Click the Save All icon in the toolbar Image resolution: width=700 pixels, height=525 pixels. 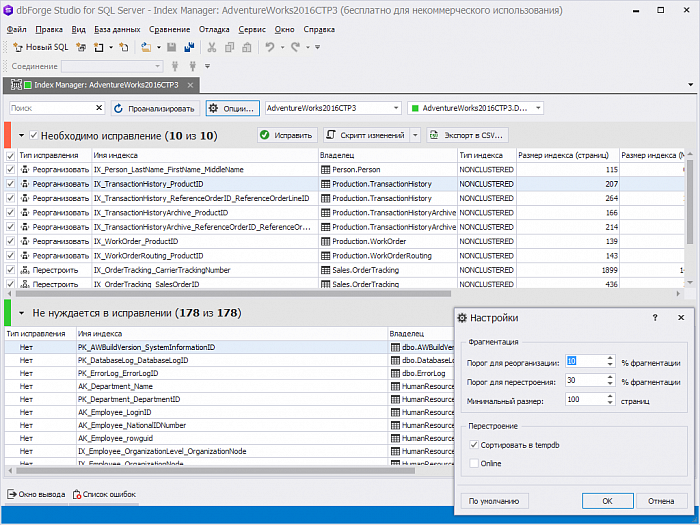[x=188, y=47]
